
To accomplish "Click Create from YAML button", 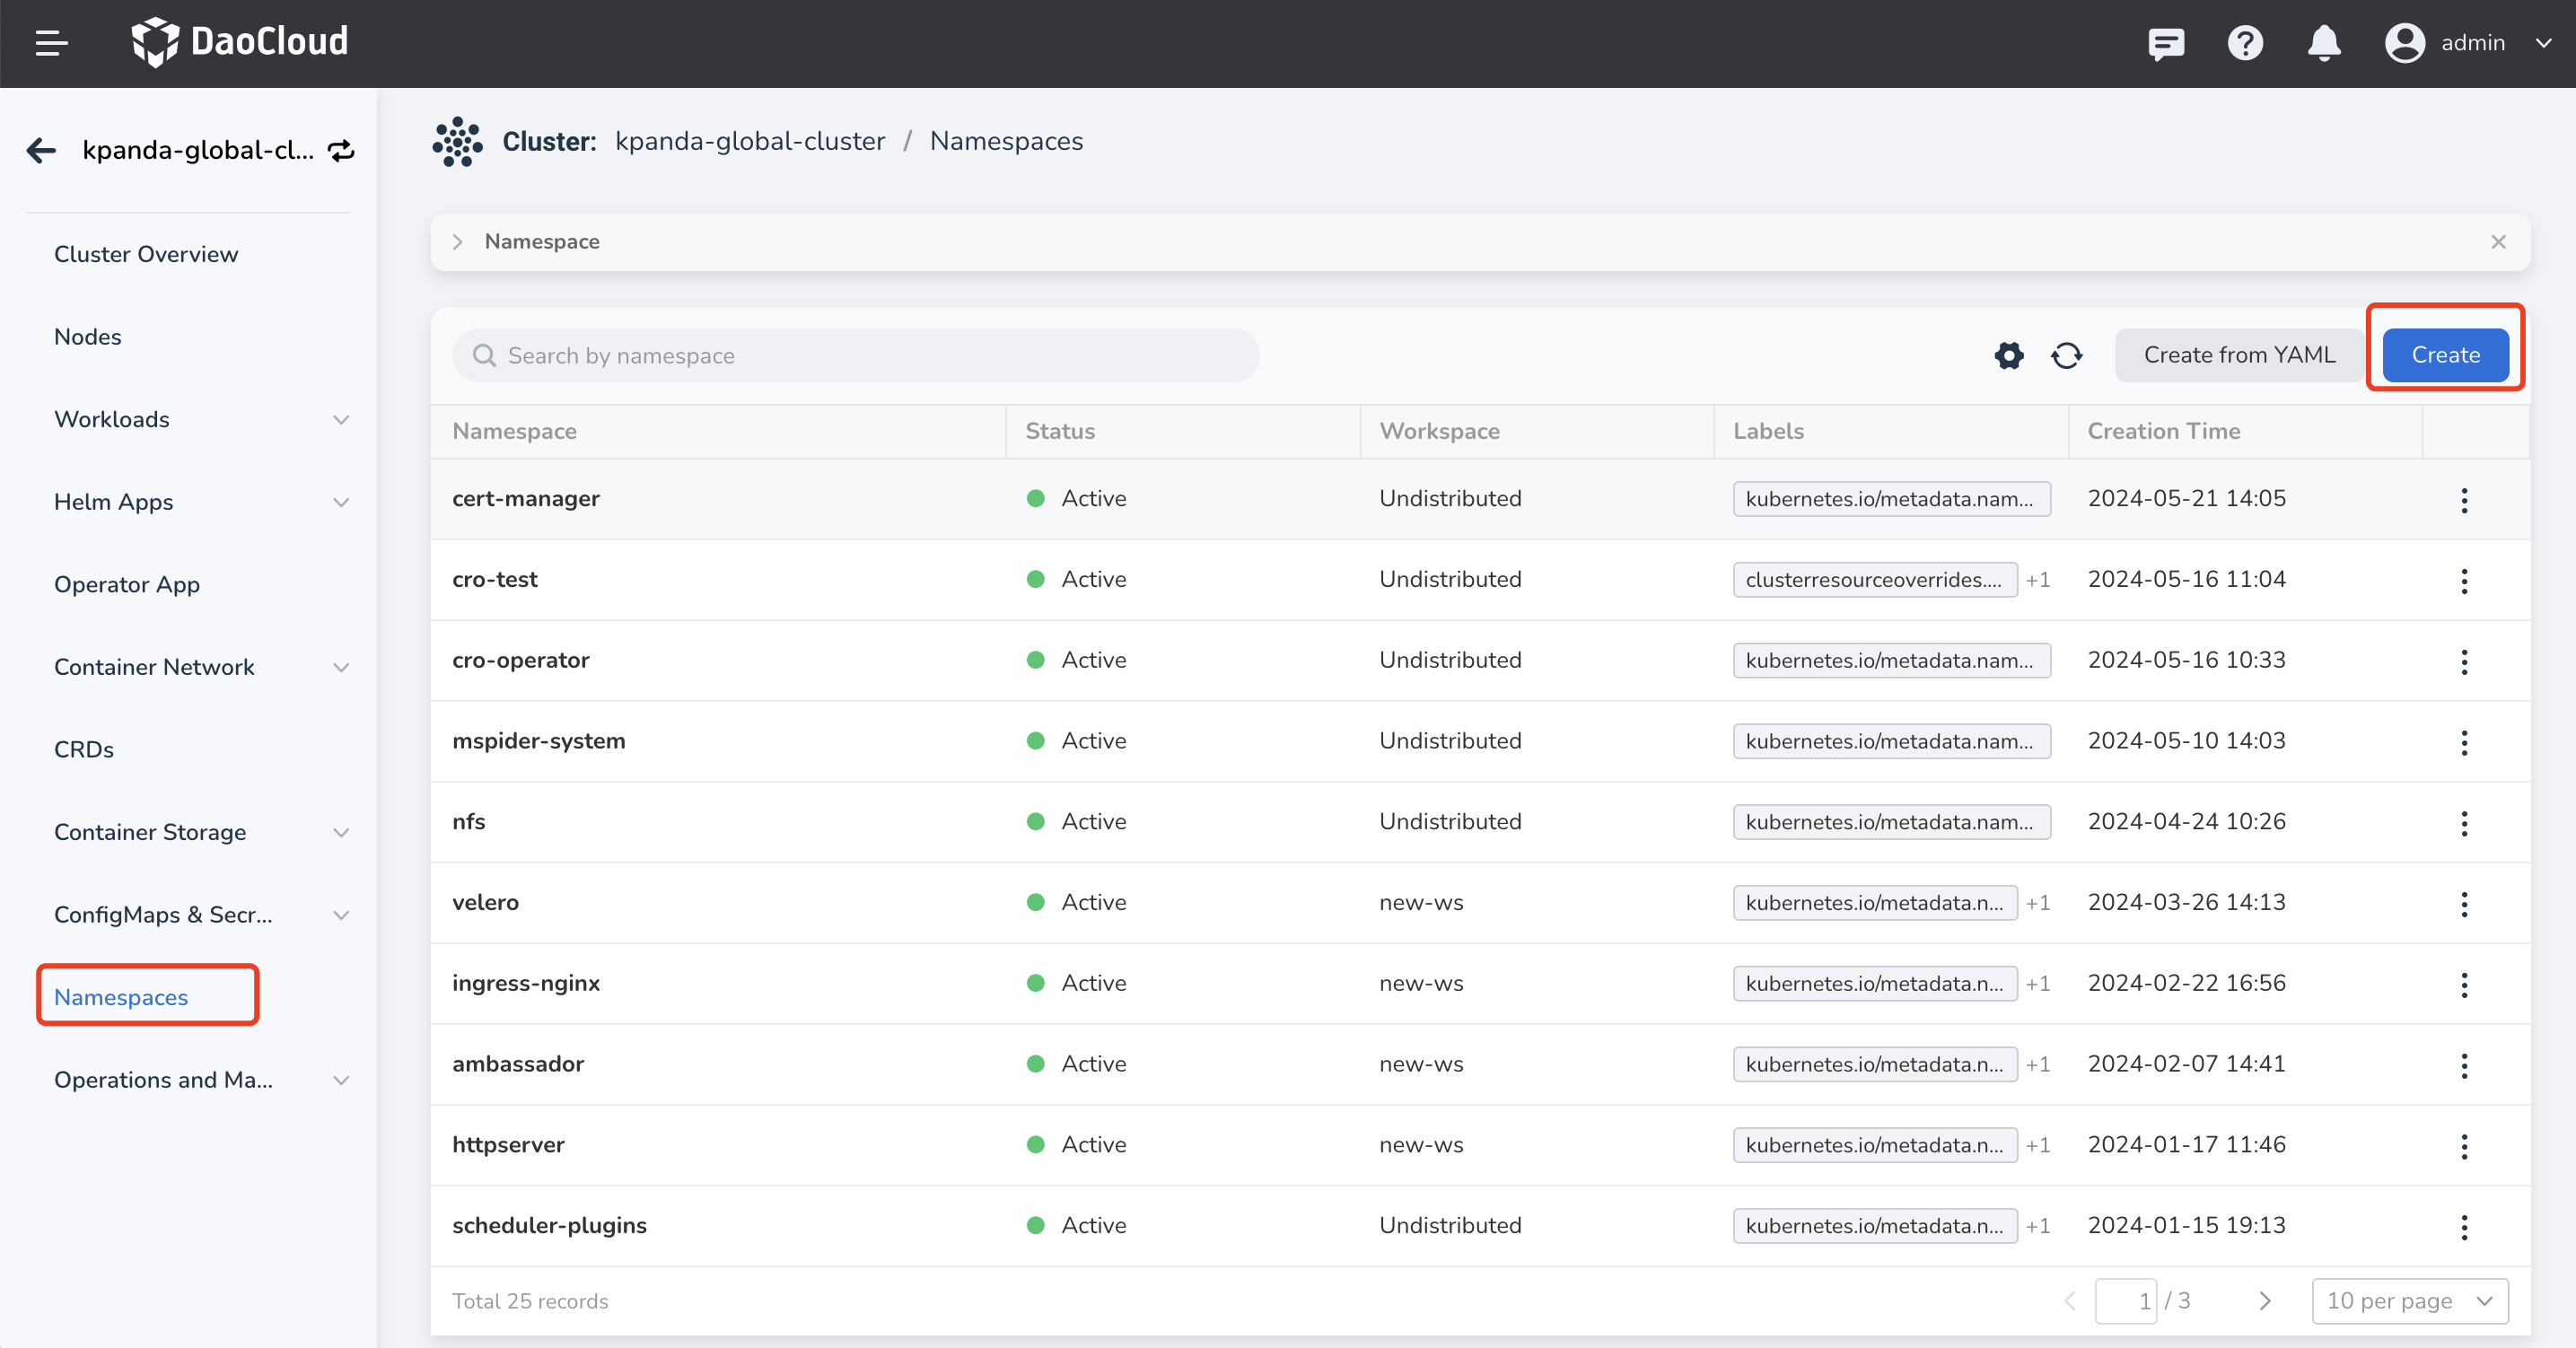I will click(x=2238, y=355).
